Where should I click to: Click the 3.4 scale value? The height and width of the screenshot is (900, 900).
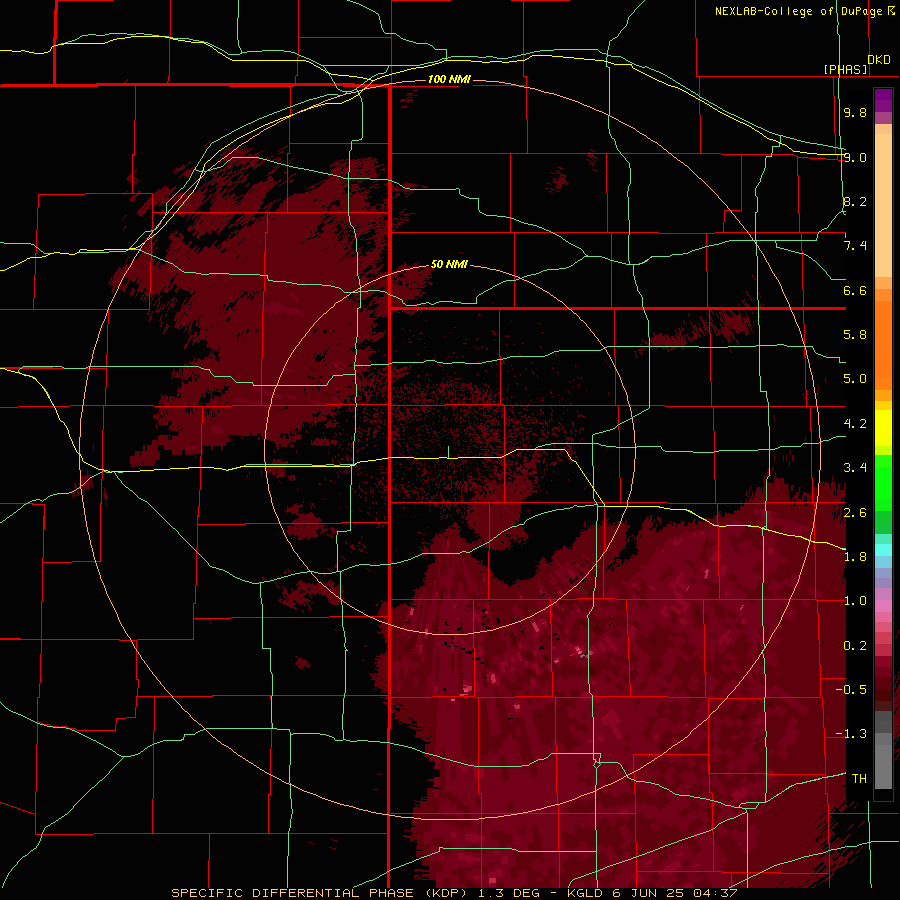[855, 468]
